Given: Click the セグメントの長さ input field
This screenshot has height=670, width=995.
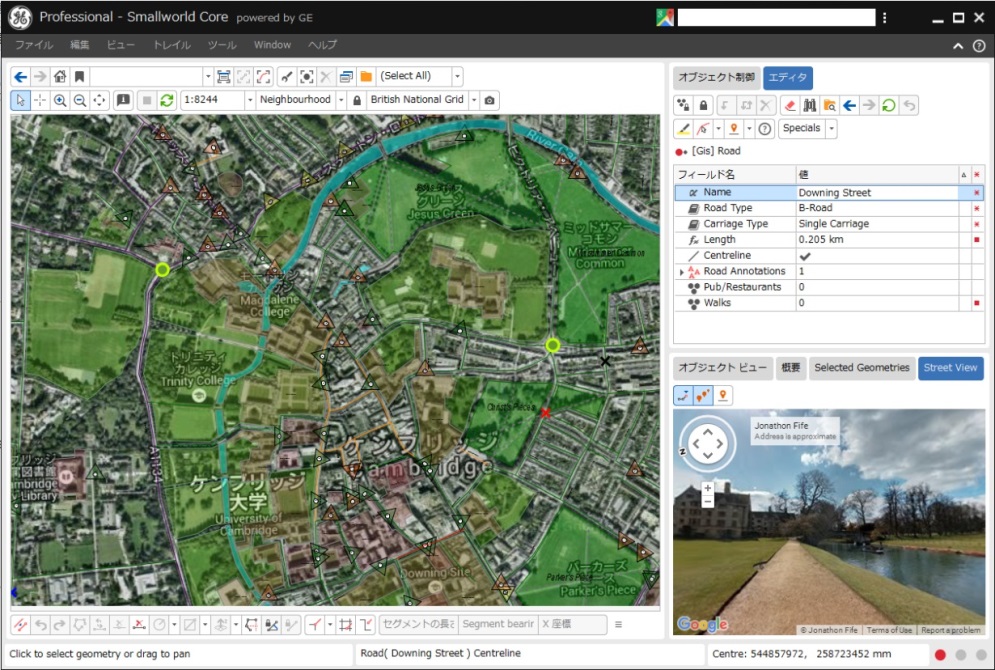Looking at the screenshot, I should (419, 625).
